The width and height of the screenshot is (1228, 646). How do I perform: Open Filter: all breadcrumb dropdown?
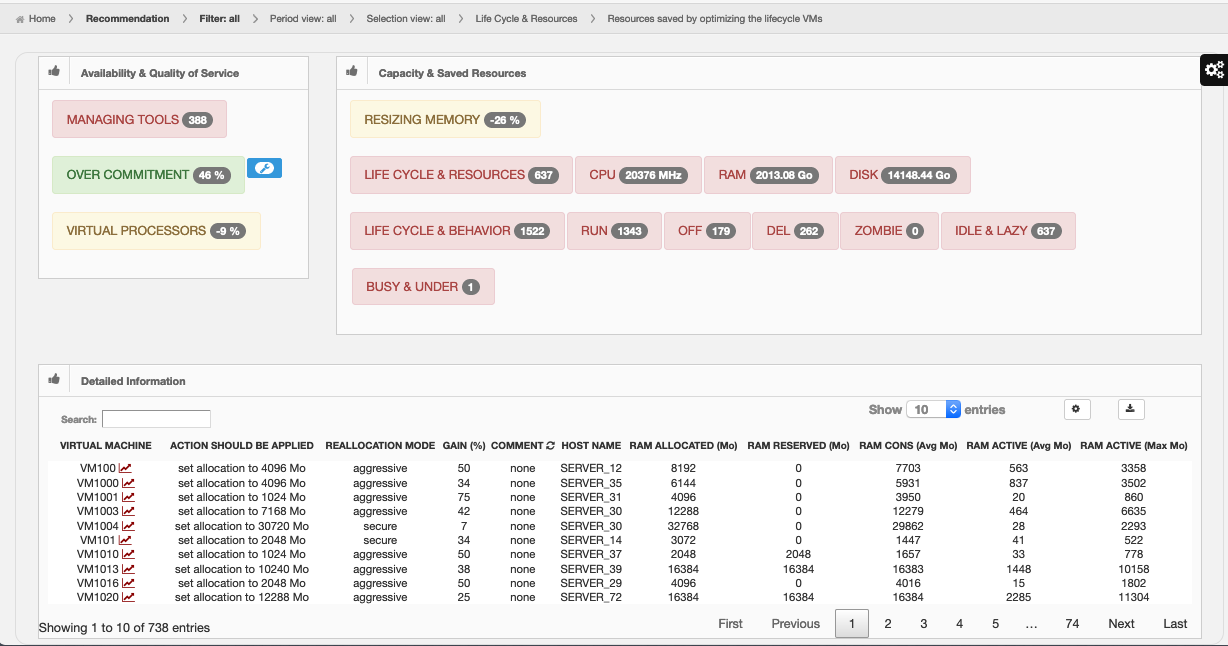pyautogui.click(x=219, y=18)
